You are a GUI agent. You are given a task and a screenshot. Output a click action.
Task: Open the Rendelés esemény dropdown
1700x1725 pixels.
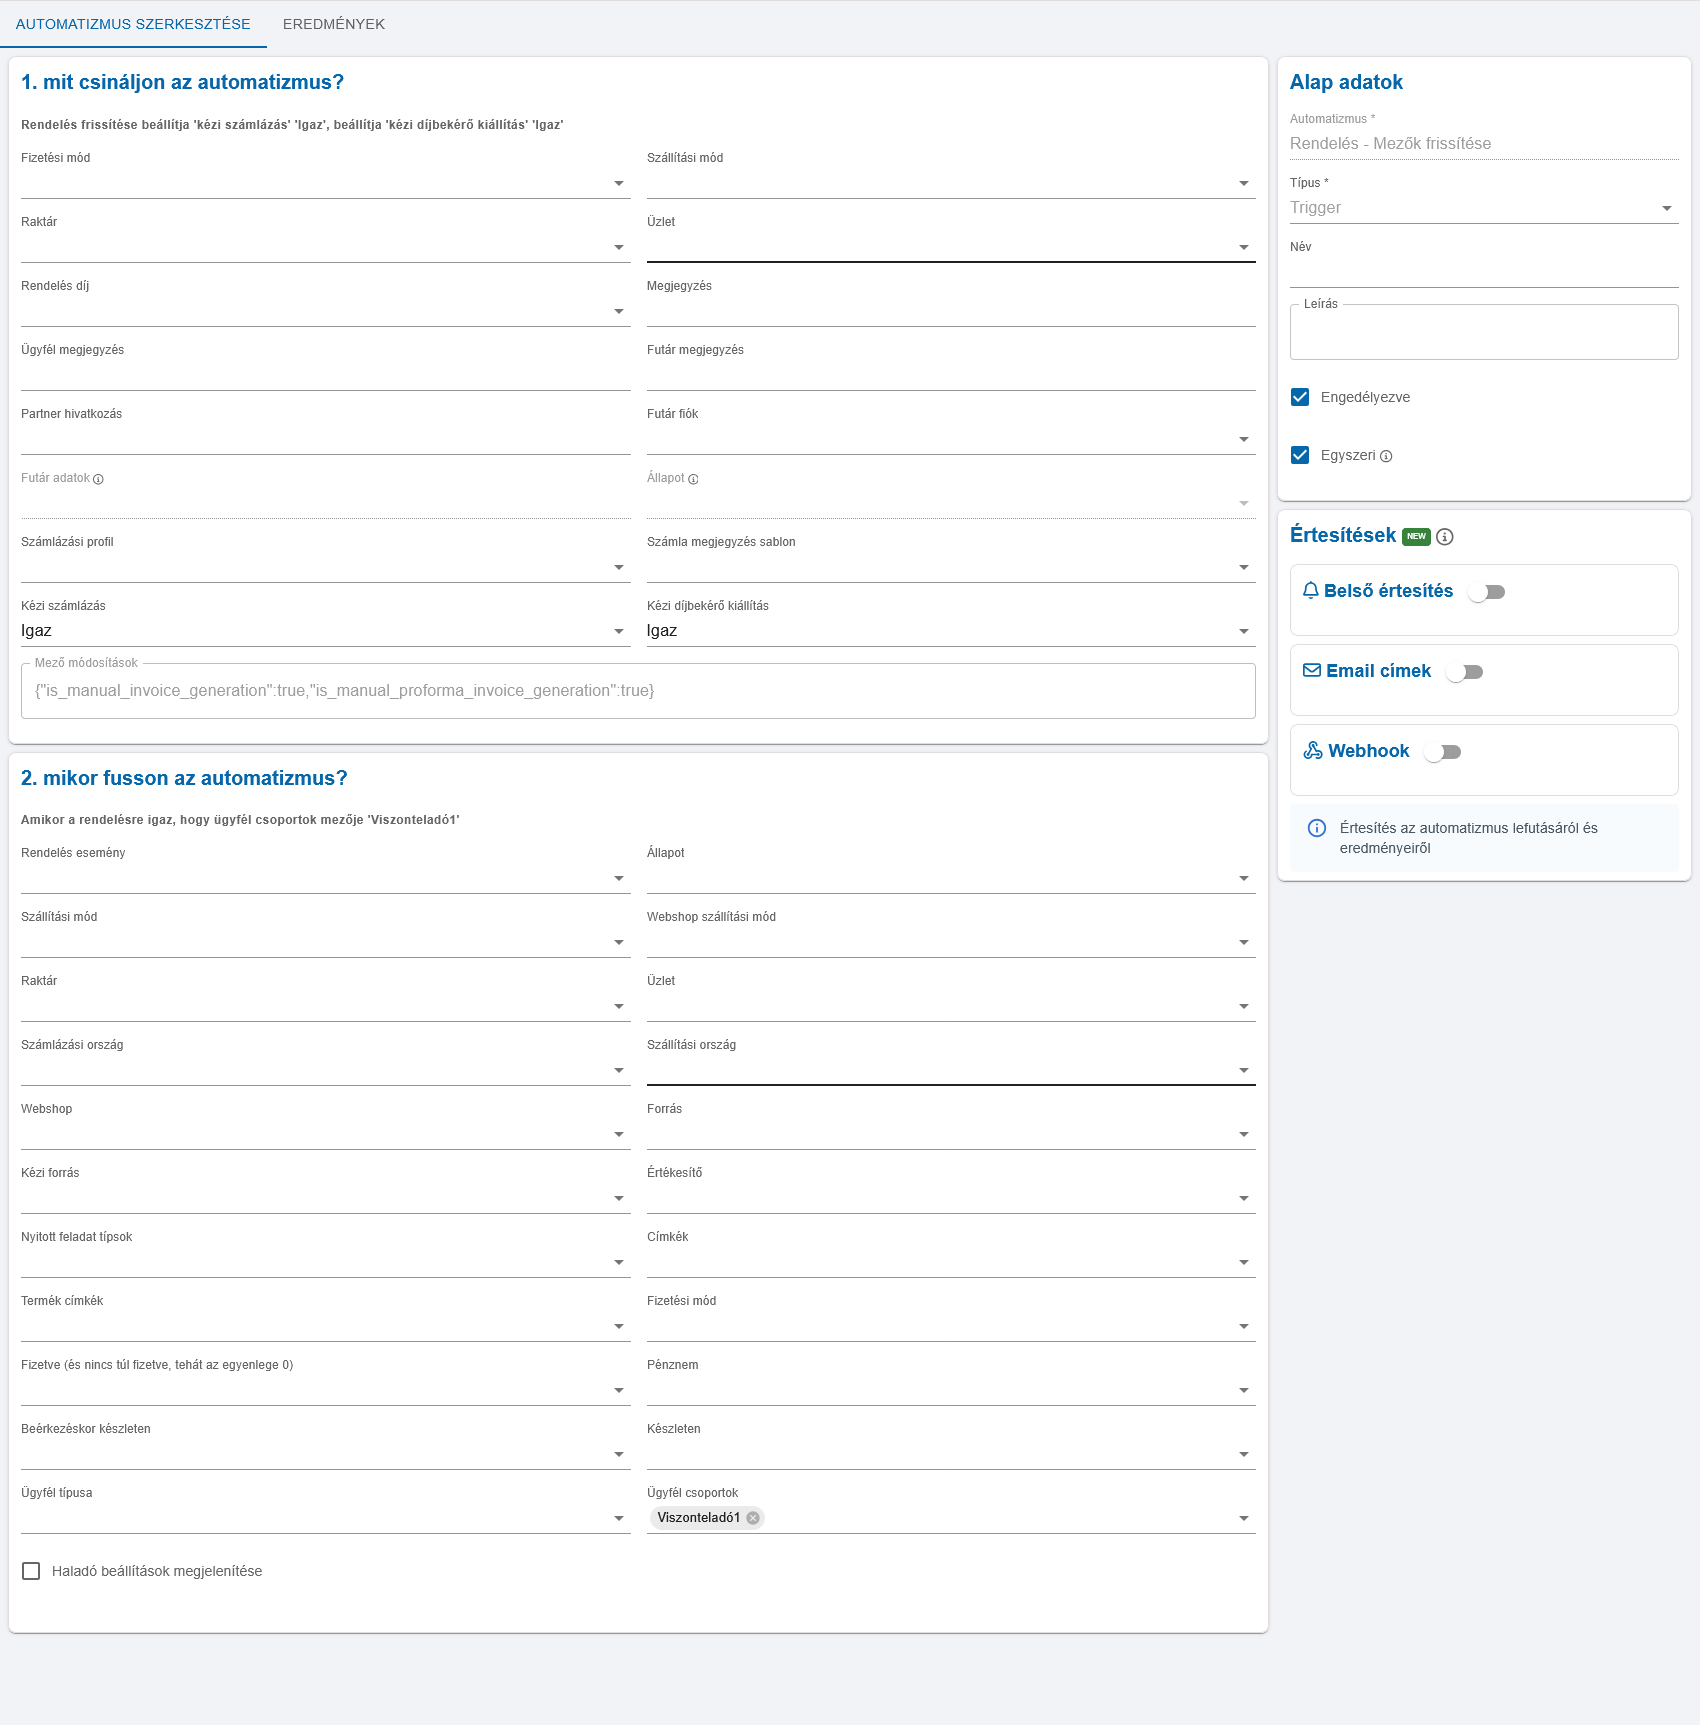[326, 878]
